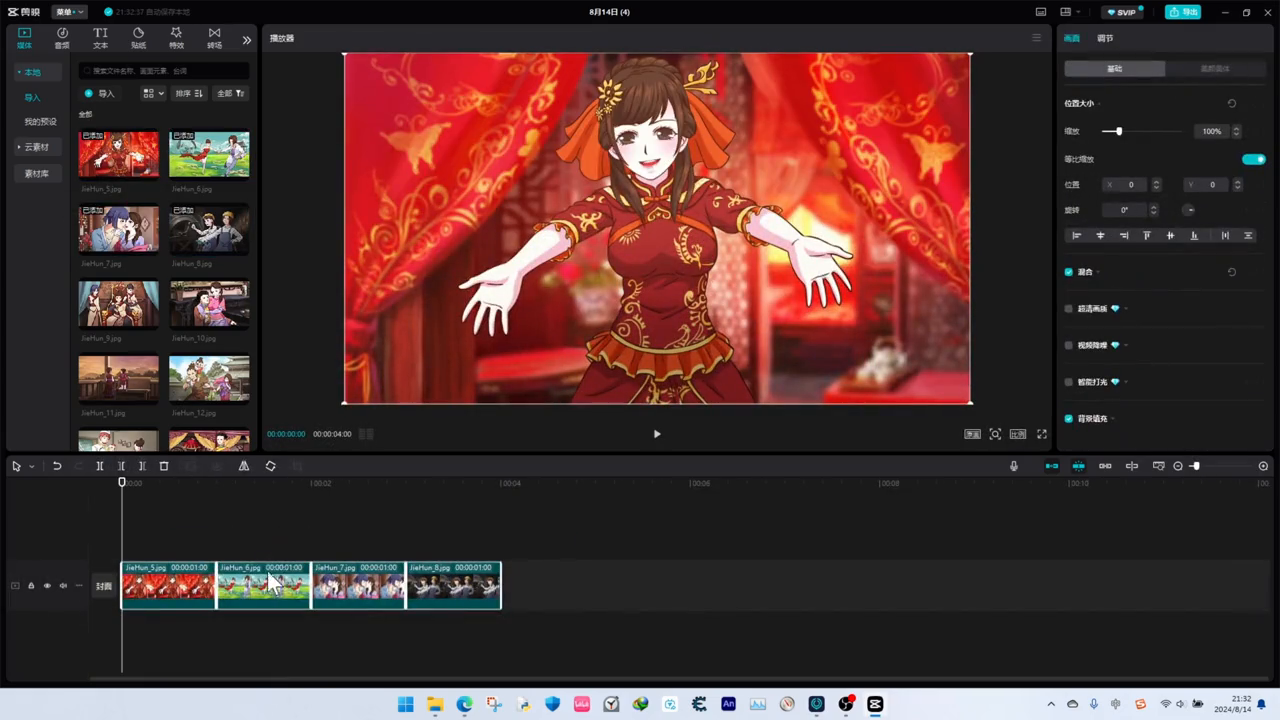Viewport: 1280px width, 720px height.
Task: Open the 全部 filter dropdown
Action: coord(230,93)
